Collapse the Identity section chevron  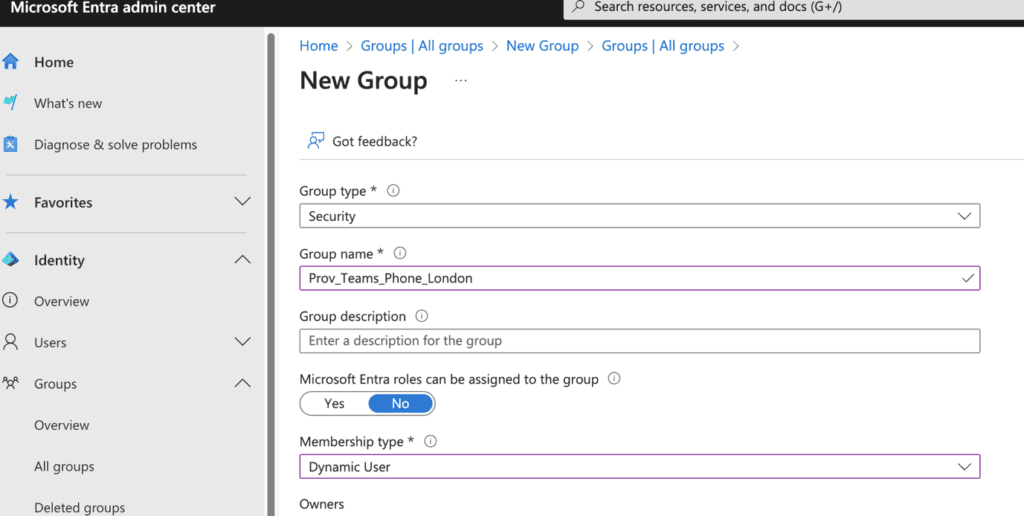pyautogui.click(x=242, y=259)
